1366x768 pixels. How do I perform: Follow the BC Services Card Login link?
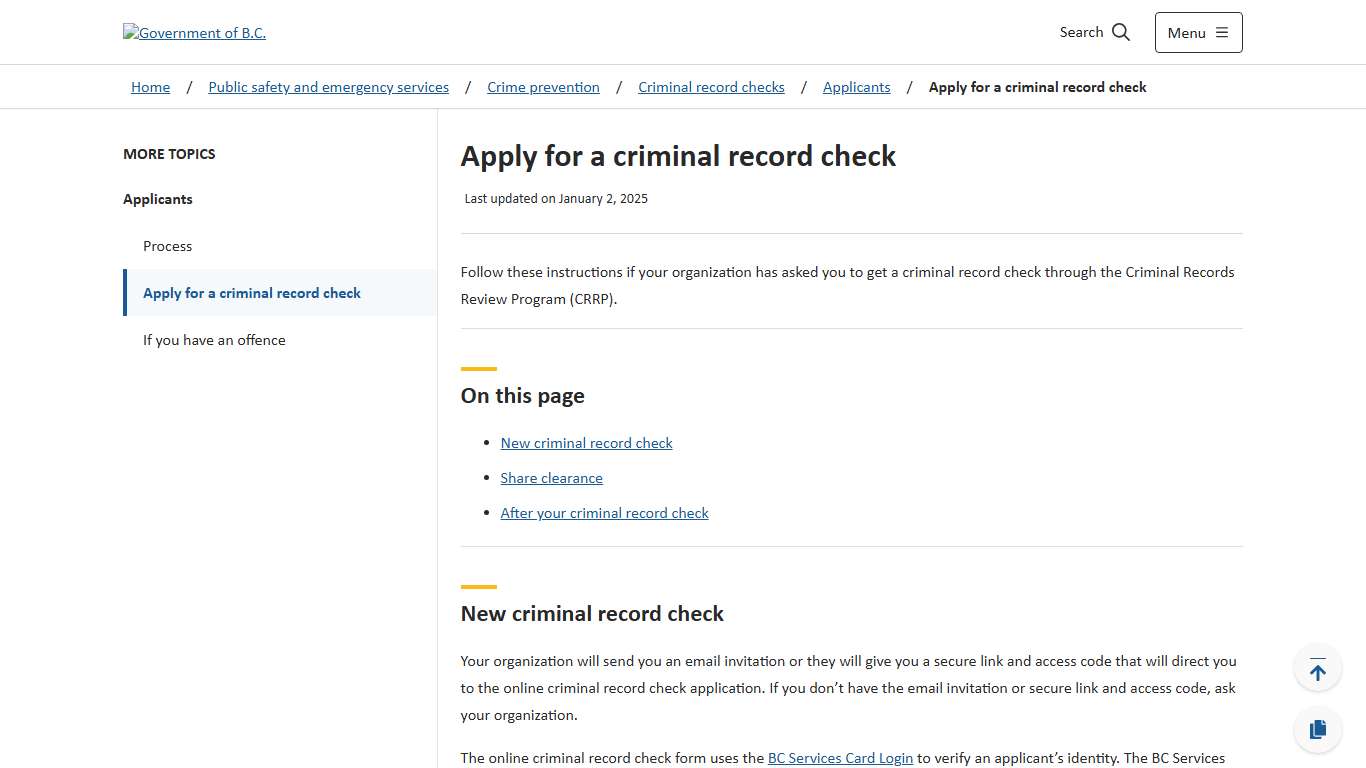(840, 758)
